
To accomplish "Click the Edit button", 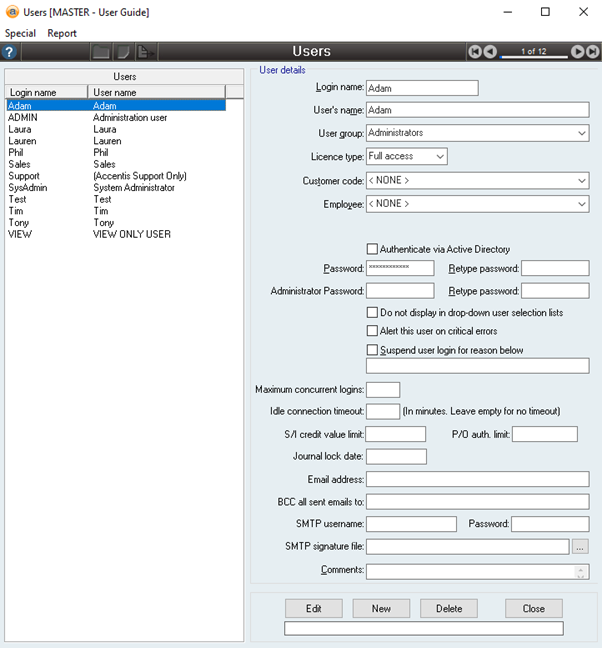I will coord(313,608).
